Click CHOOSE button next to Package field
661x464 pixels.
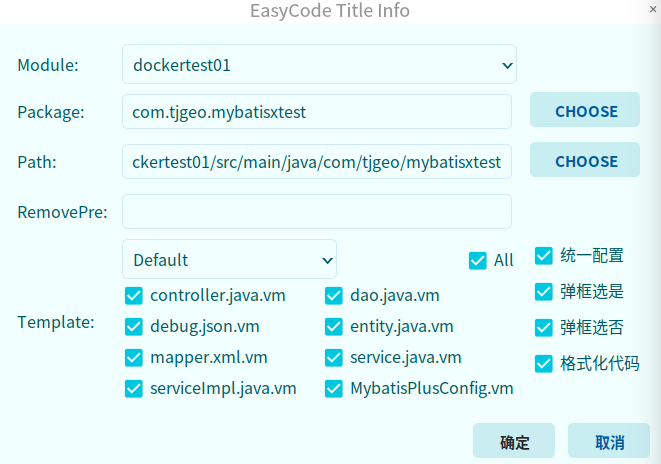tap(585, 111)
